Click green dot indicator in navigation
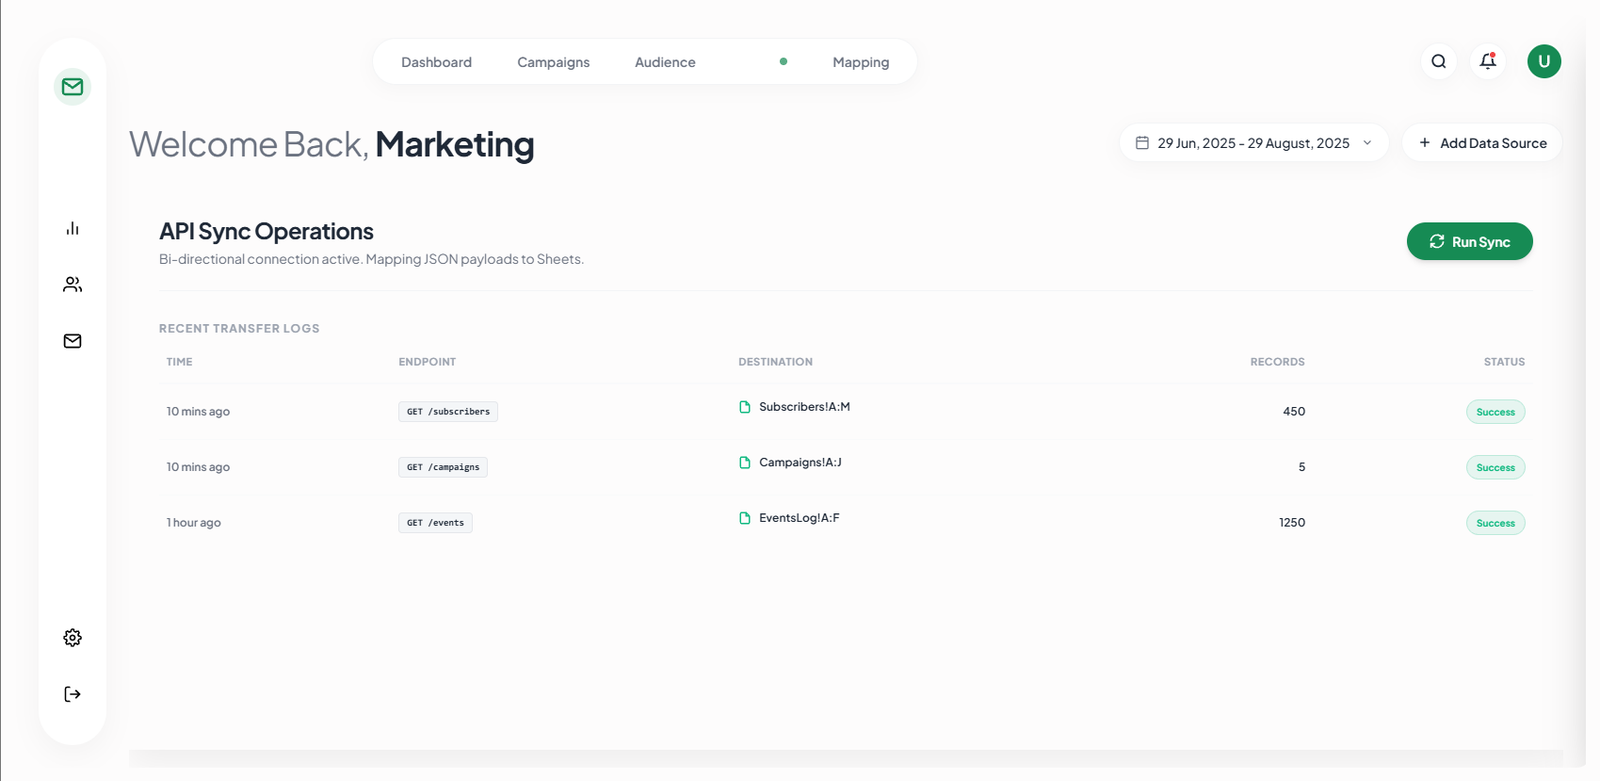 click(783, 62)
